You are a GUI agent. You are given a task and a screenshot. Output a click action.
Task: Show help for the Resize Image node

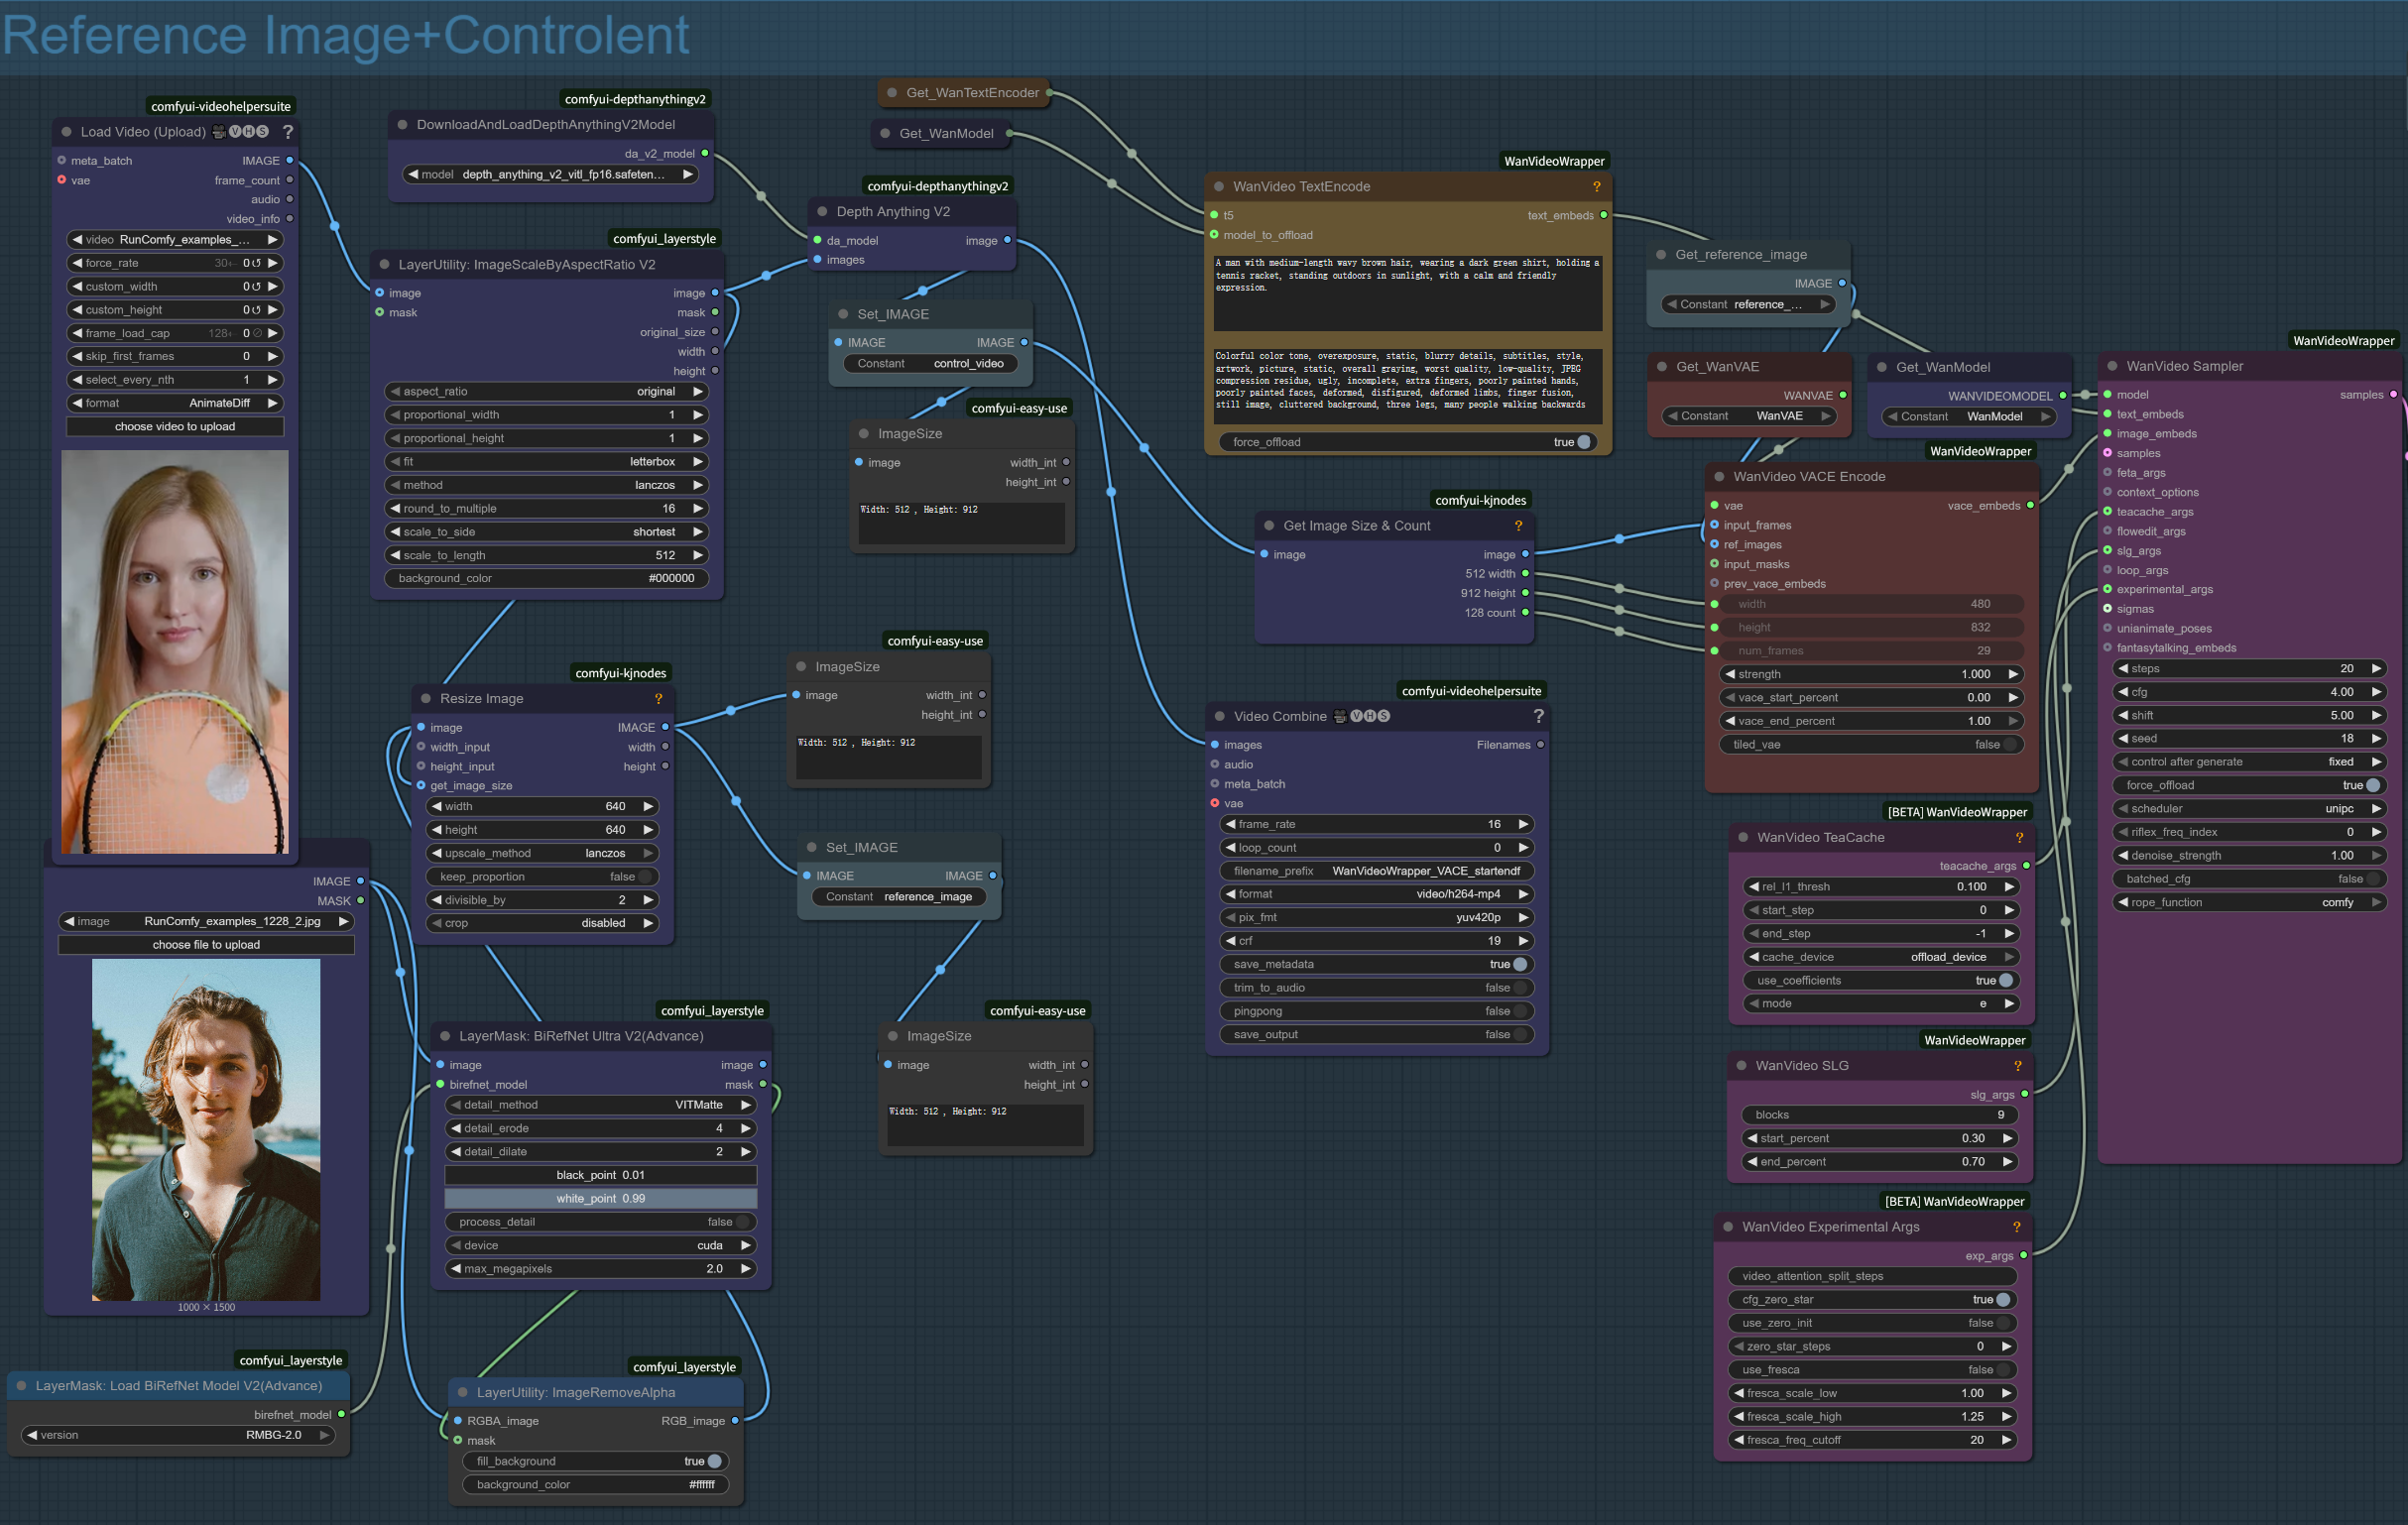[x=658, y=698]
